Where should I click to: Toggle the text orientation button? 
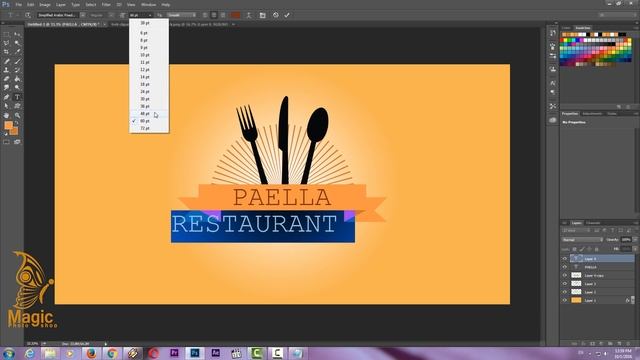pyautogui.click(x=28, y=15)
